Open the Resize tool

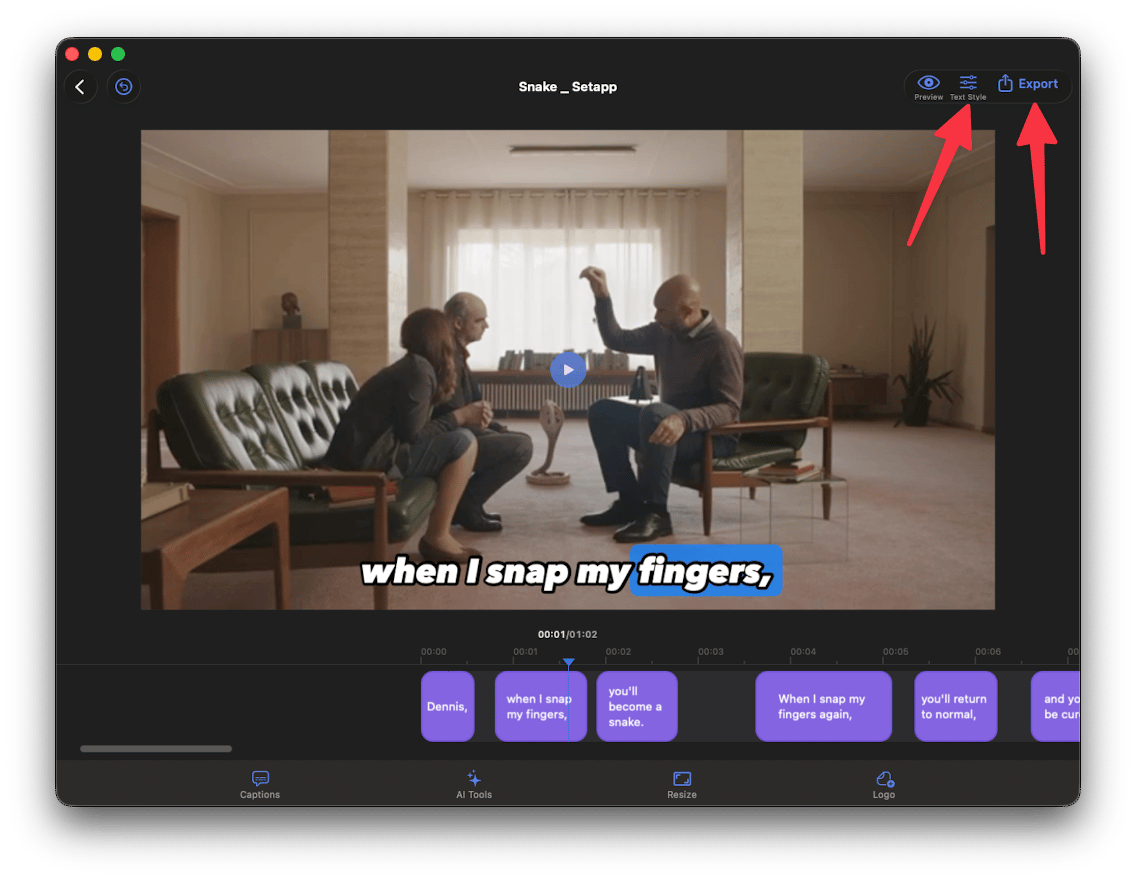click(x=681, y=784)
